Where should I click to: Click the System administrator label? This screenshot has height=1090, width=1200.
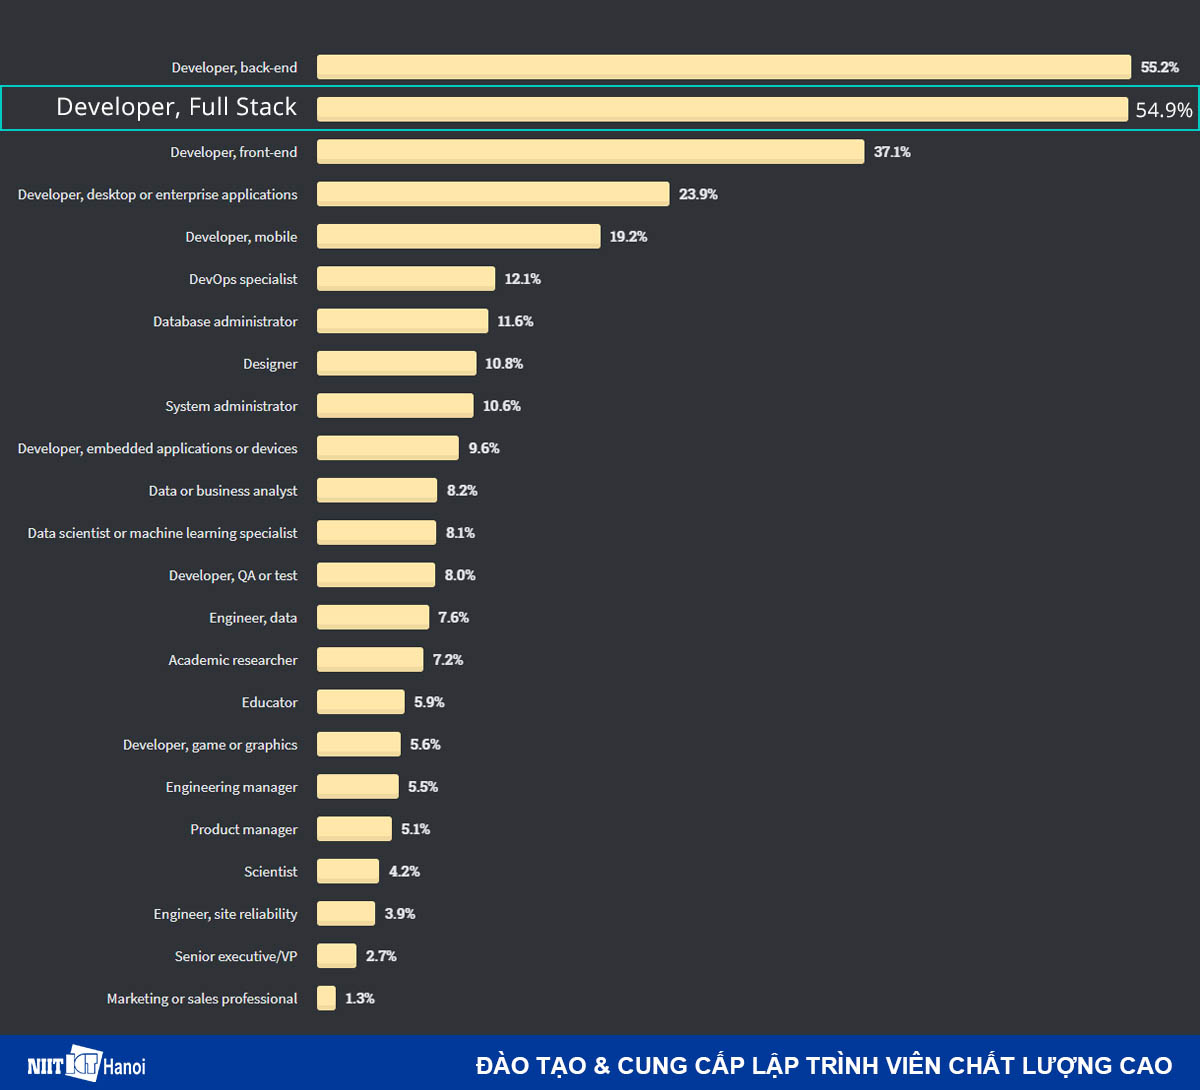[231, 406]
